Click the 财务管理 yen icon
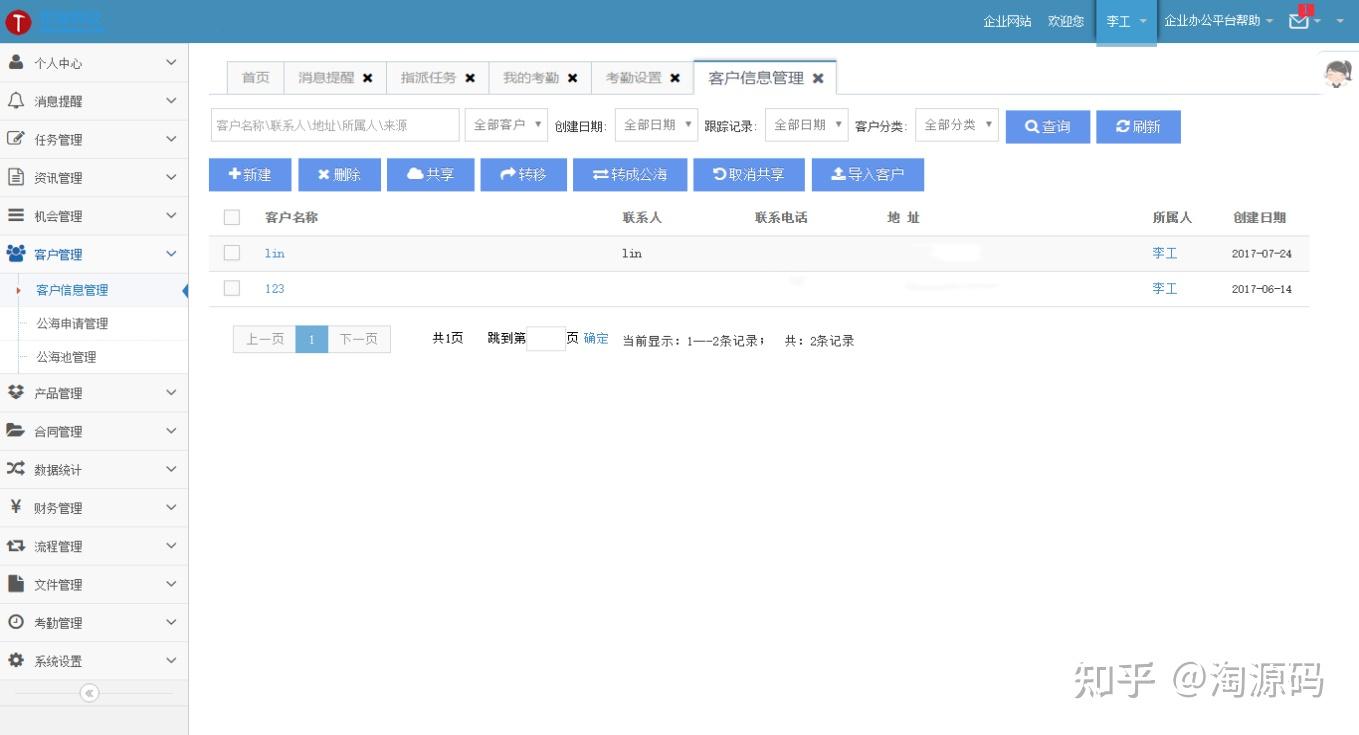This screenshot has height=735, width=1359. pyautogui.click(x=16, y=507)
